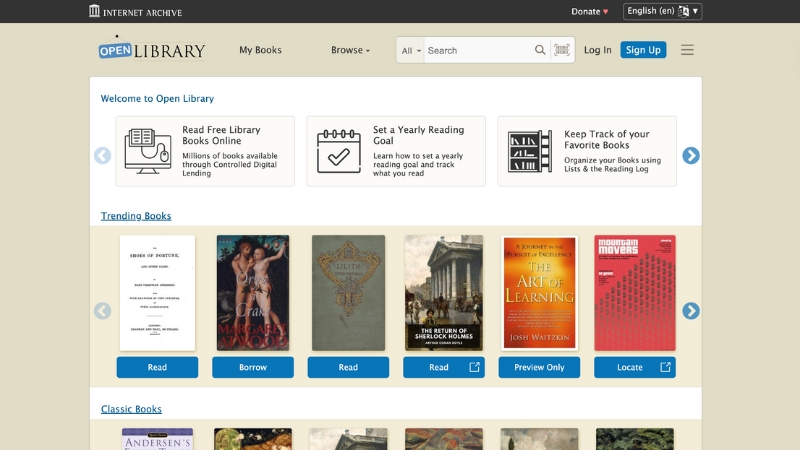Click external link icon on Sherlock Holmes Read button
The image size is (800, 450).
click(474, 367)
